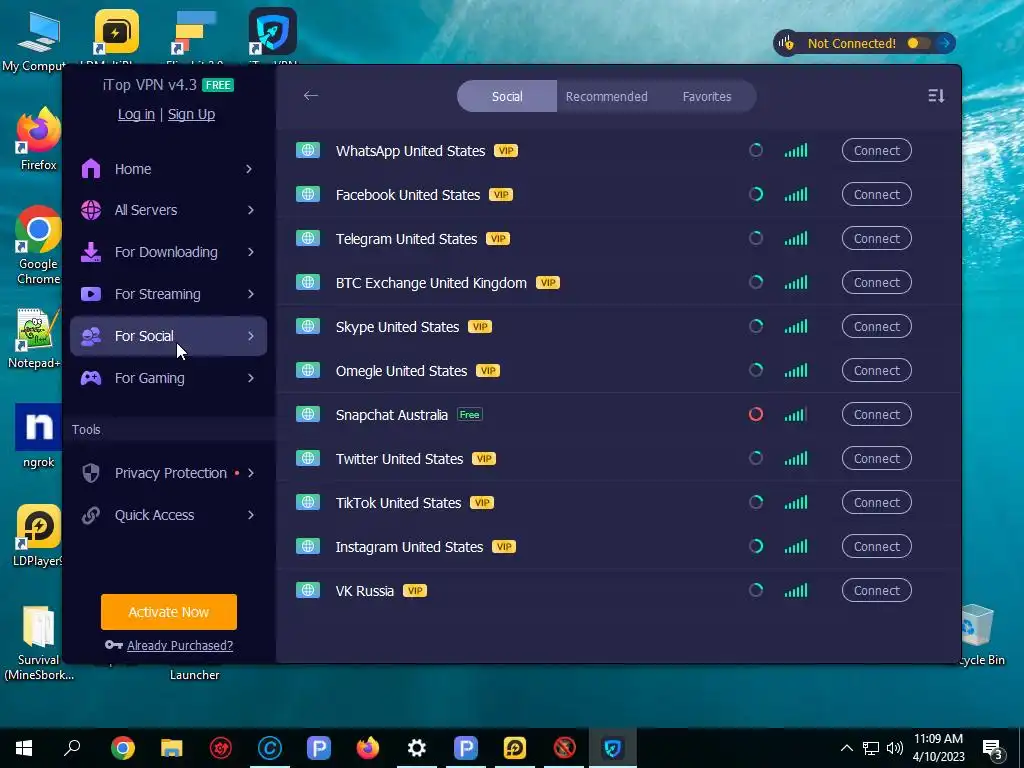Click the Already Purchased? link
1024x768 pixels.
click(180, 645)
